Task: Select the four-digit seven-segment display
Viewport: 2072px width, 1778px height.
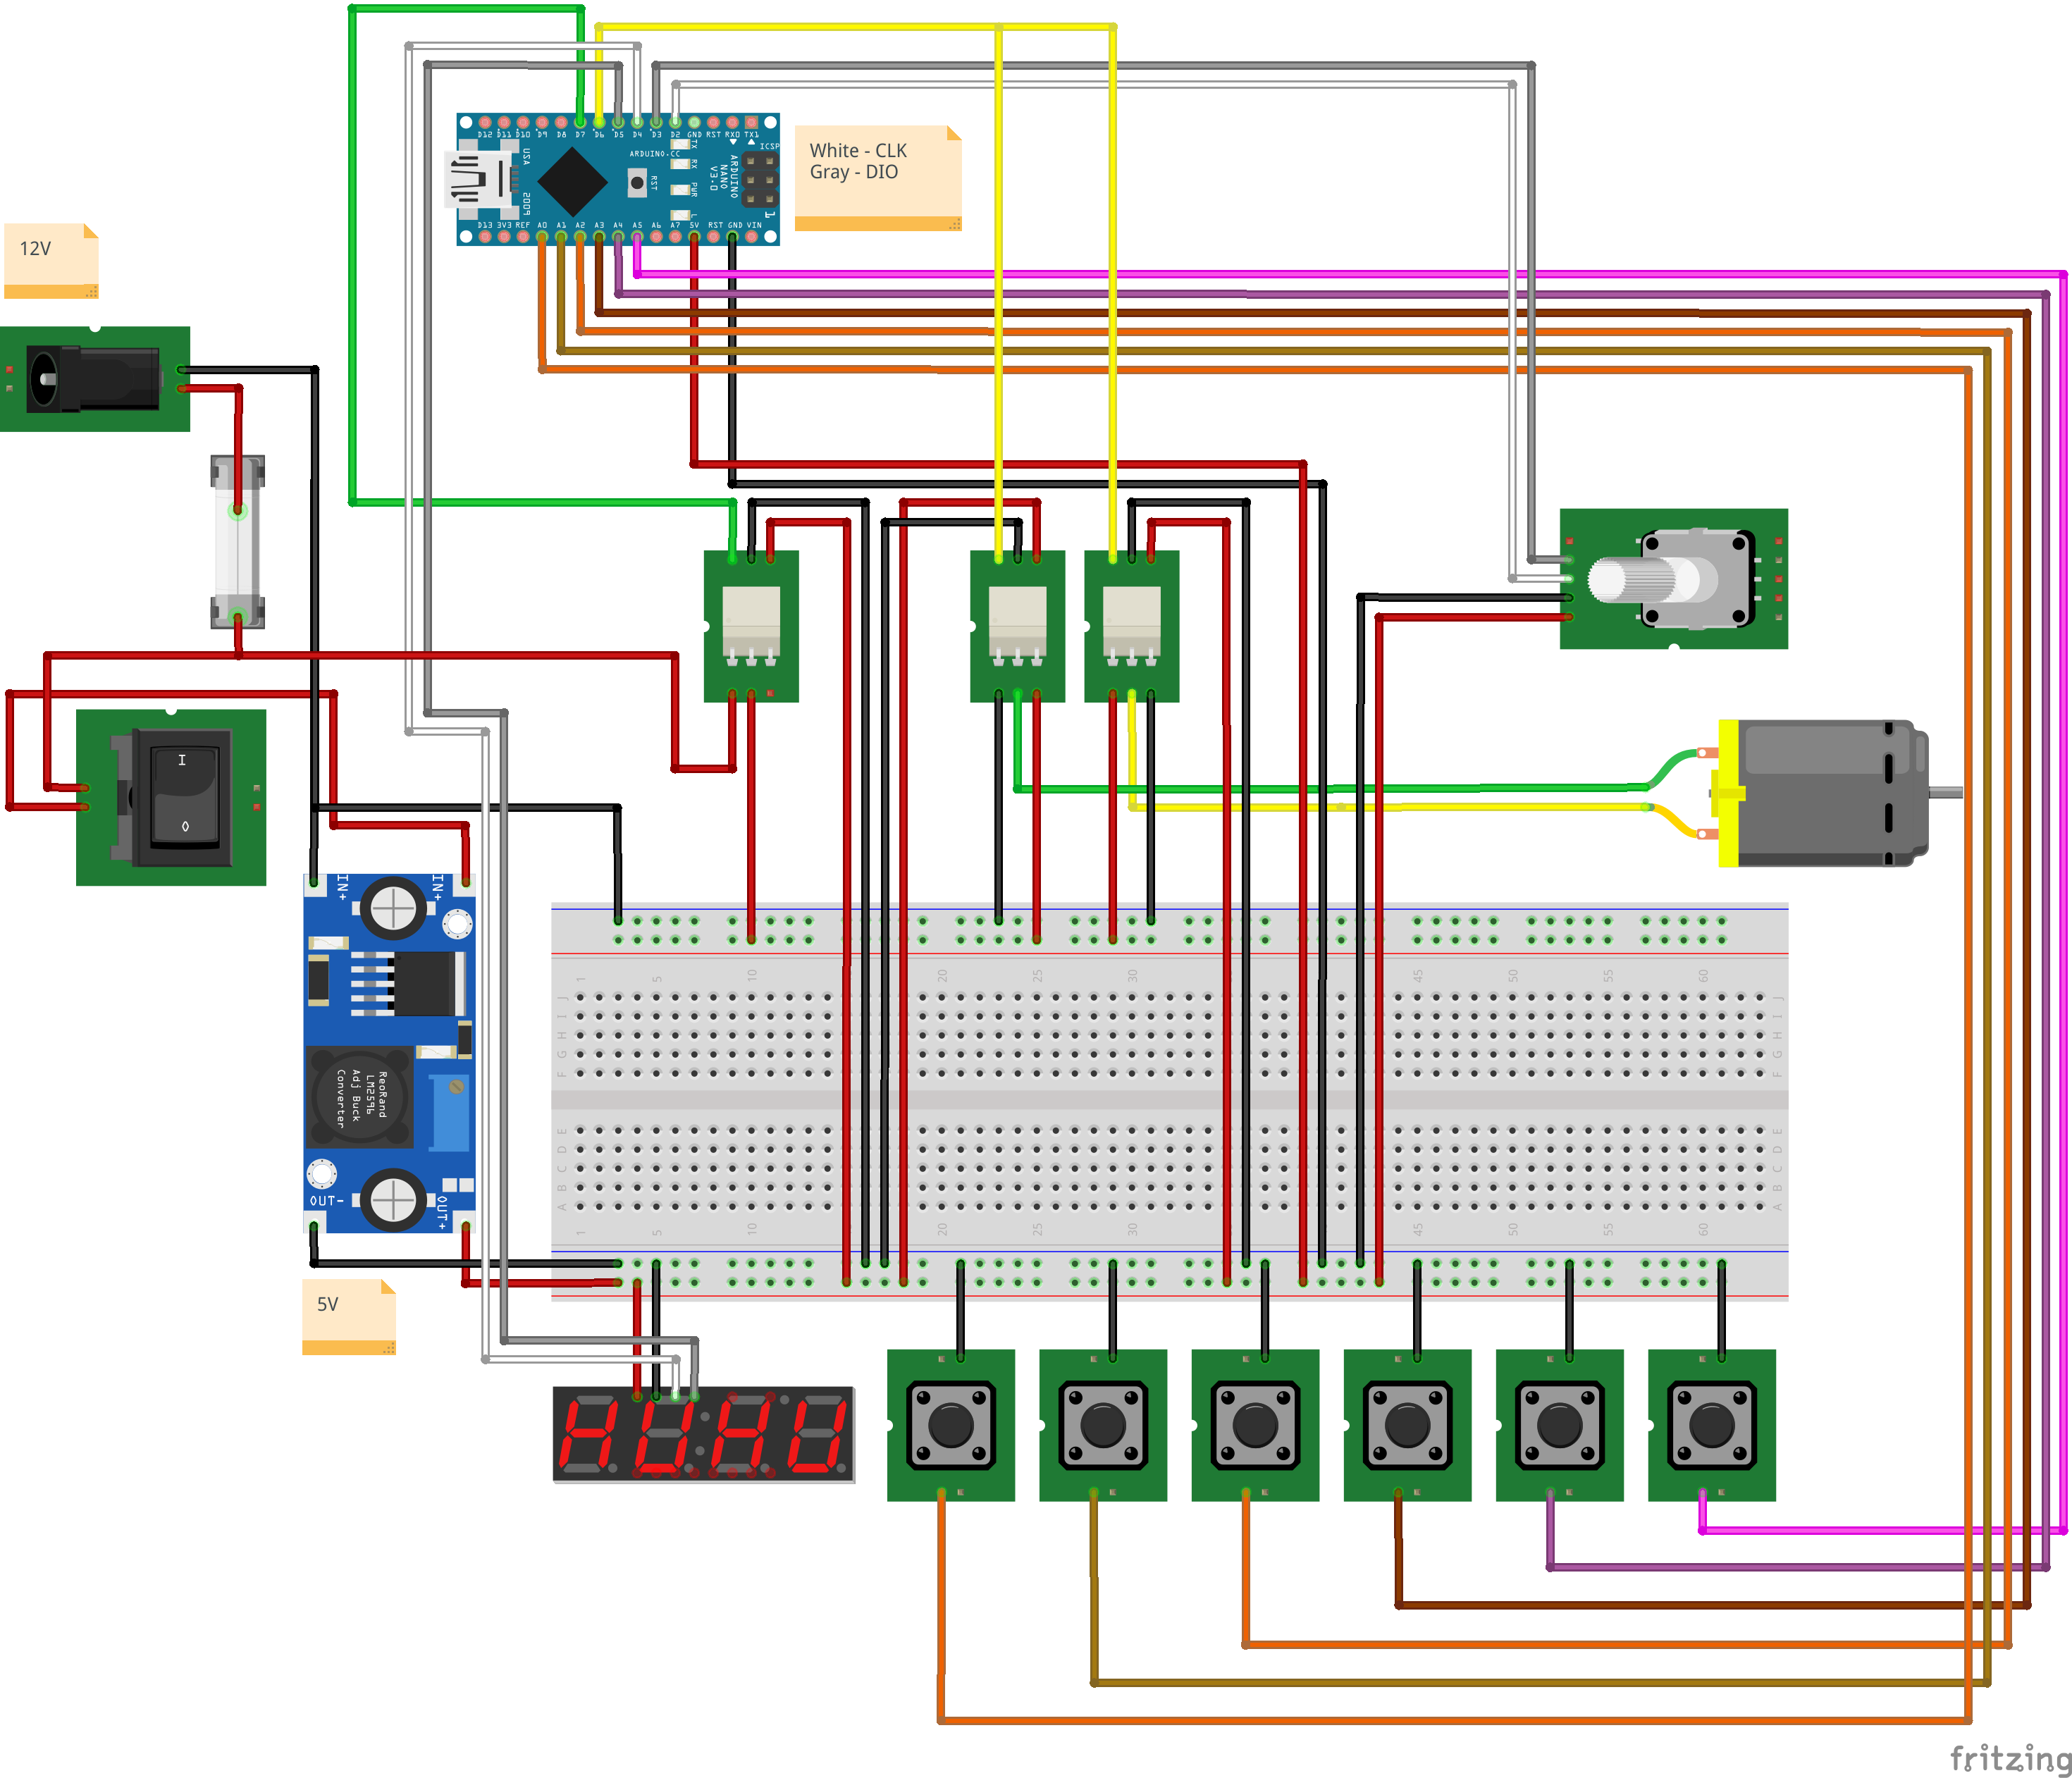Action: (704, 1434)
